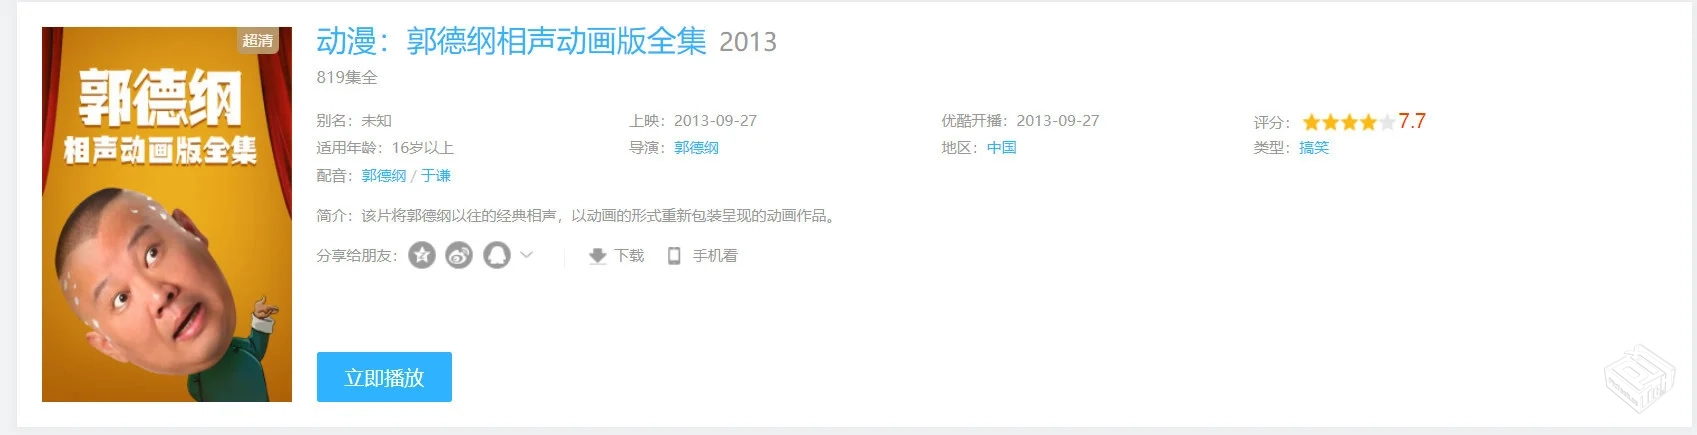Image resolution: width=1697 pixels, height=435 pixels.
Task: Share to Weibo via the eye-logo icon
Action: [x=459, y=256]
